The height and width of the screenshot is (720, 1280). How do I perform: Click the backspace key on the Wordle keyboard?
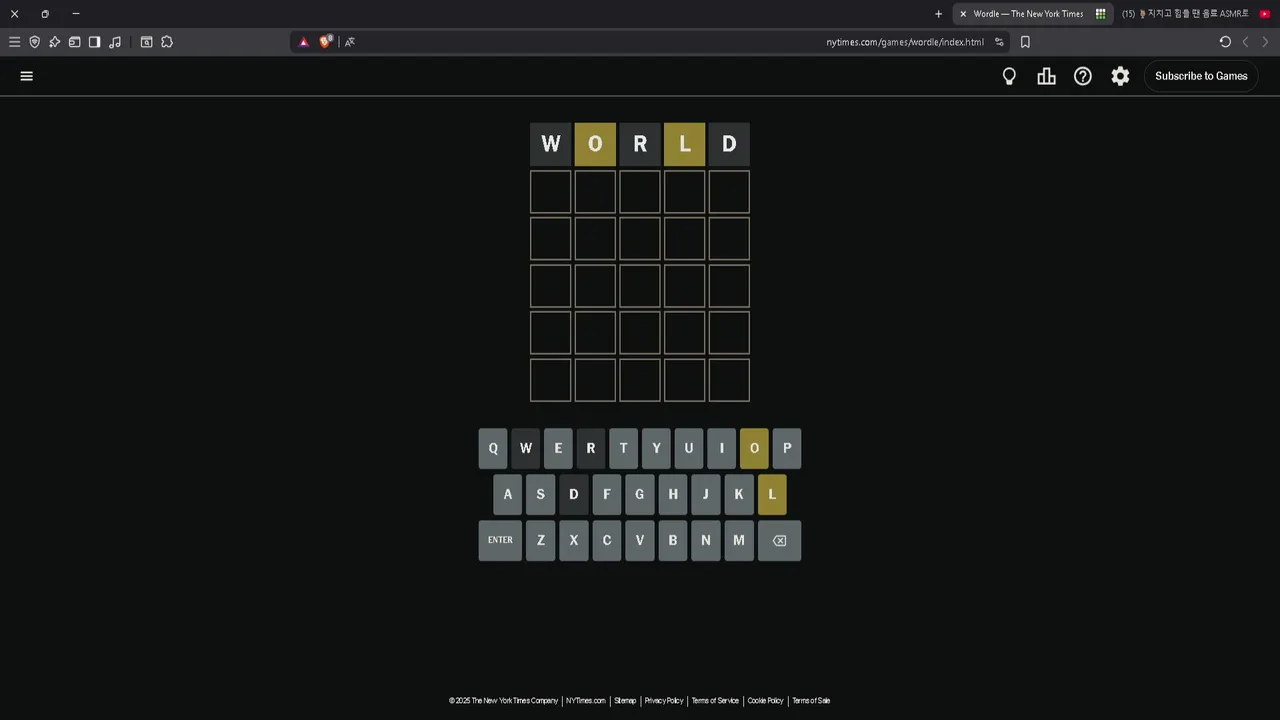779,540
